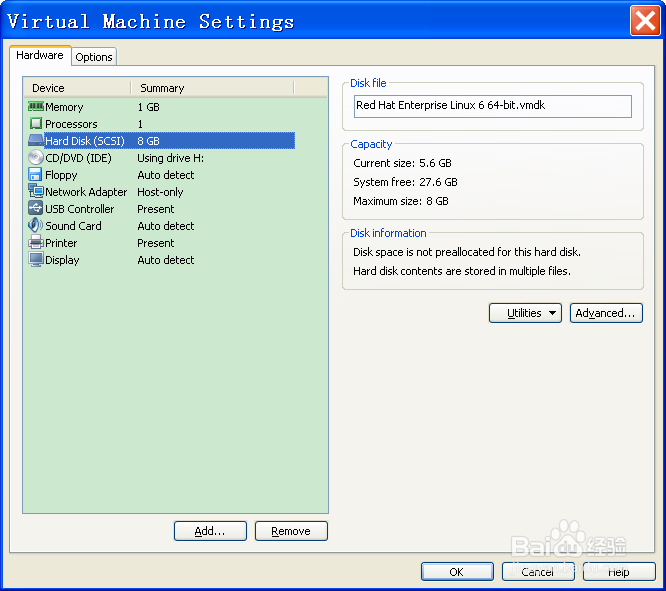This screenshot has height=591, width=666.
Task: Cancel the settings dialog
Action: point(538,572)
